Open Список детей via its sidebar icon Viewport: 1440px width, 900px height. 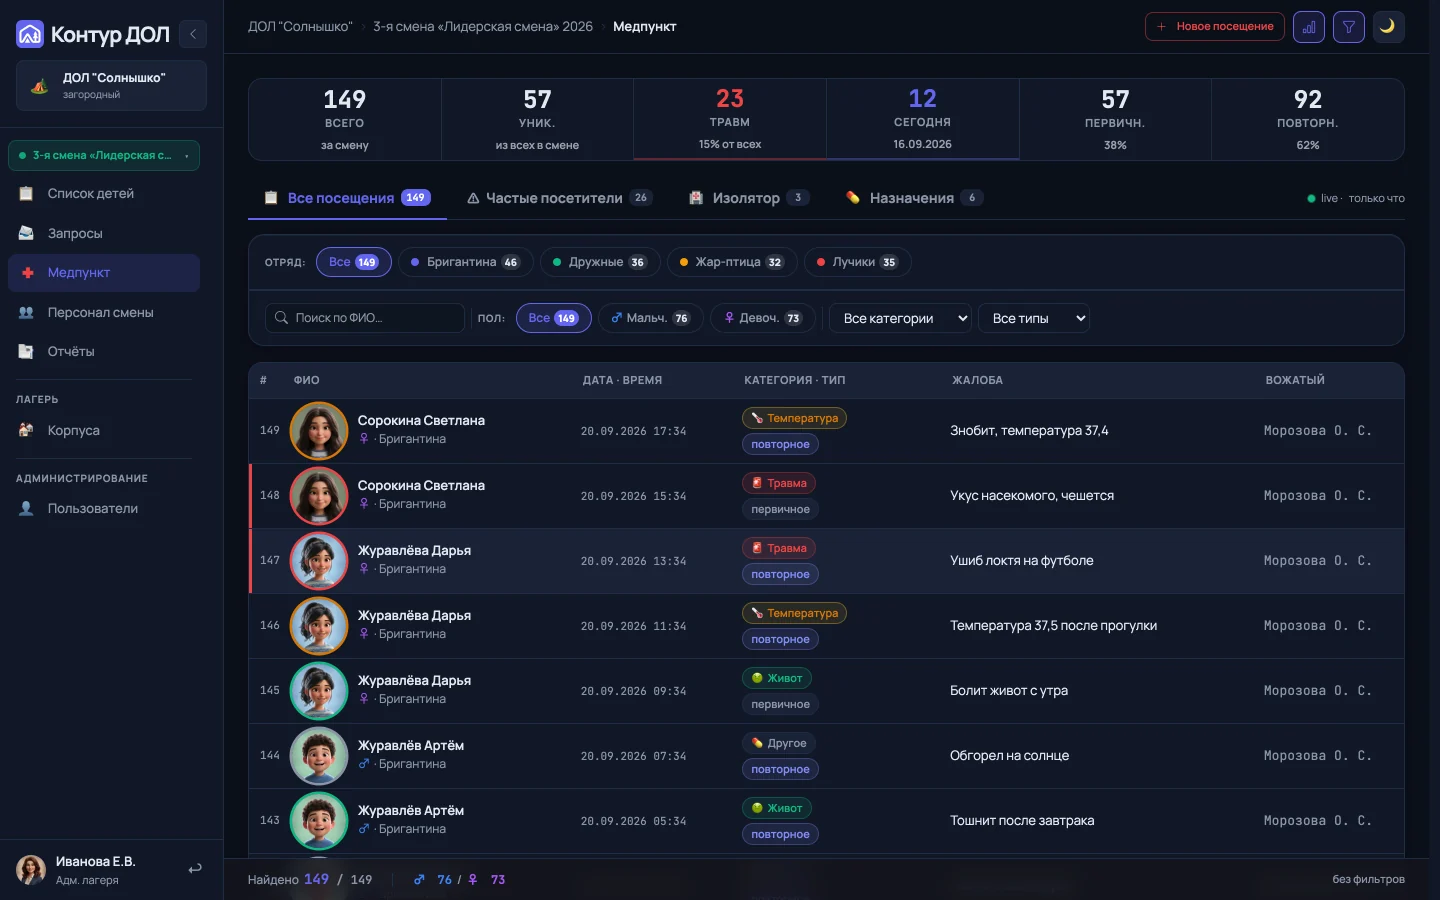coord(27,193)
